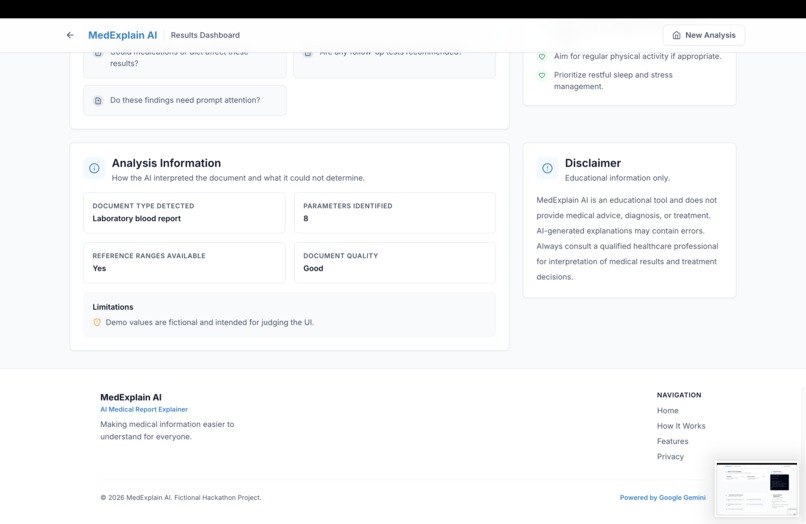Click the 'Limitations' label

click(x=113, y=307)
